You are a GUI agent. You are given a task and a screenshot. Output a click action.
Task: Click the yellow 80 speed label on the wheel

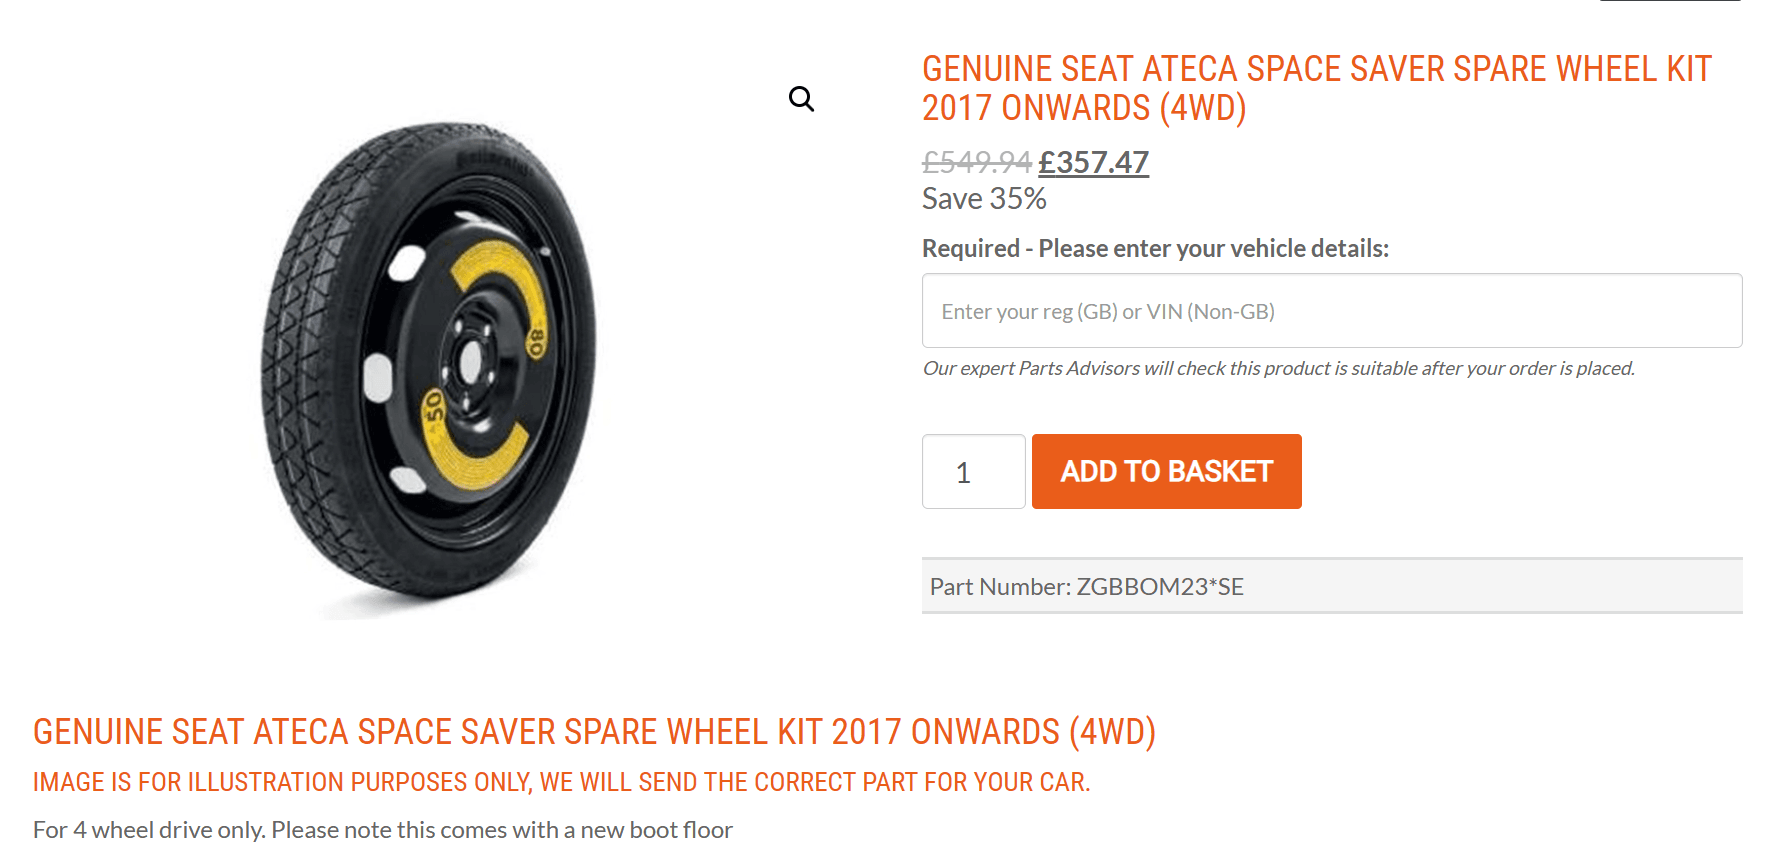click(x=537, y=343)
